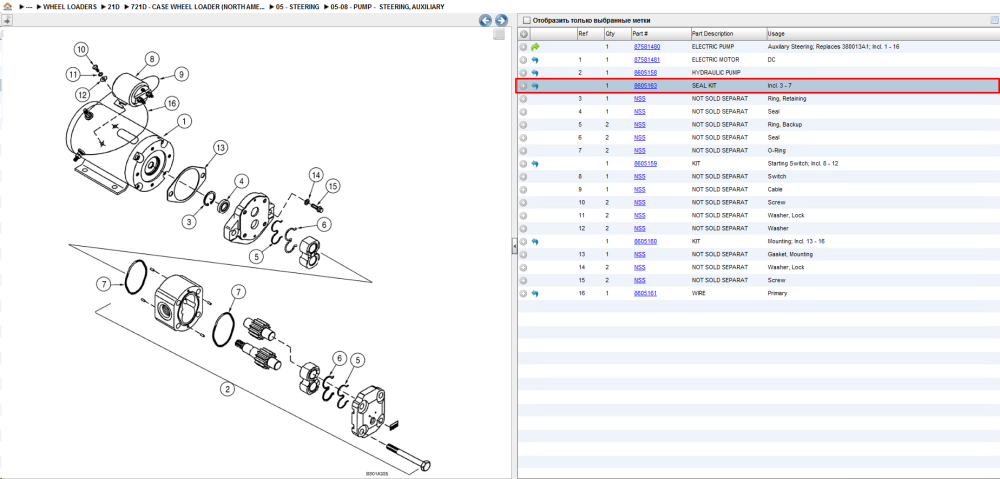Viewport: 1000px width, 479px height.
Task: Click the circle icon in the table header
Action: [524, 34]
